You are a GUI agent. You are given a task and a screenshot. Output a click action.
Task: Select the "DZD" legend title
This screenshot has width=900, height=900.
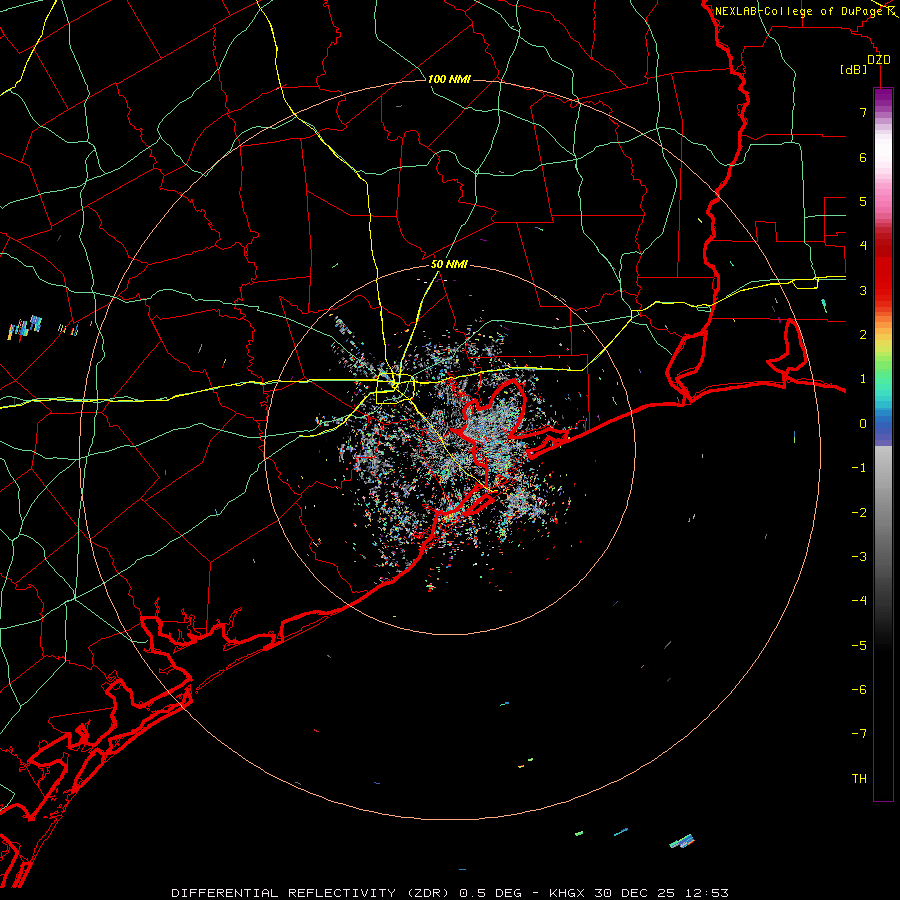click(x=879, y=60)
